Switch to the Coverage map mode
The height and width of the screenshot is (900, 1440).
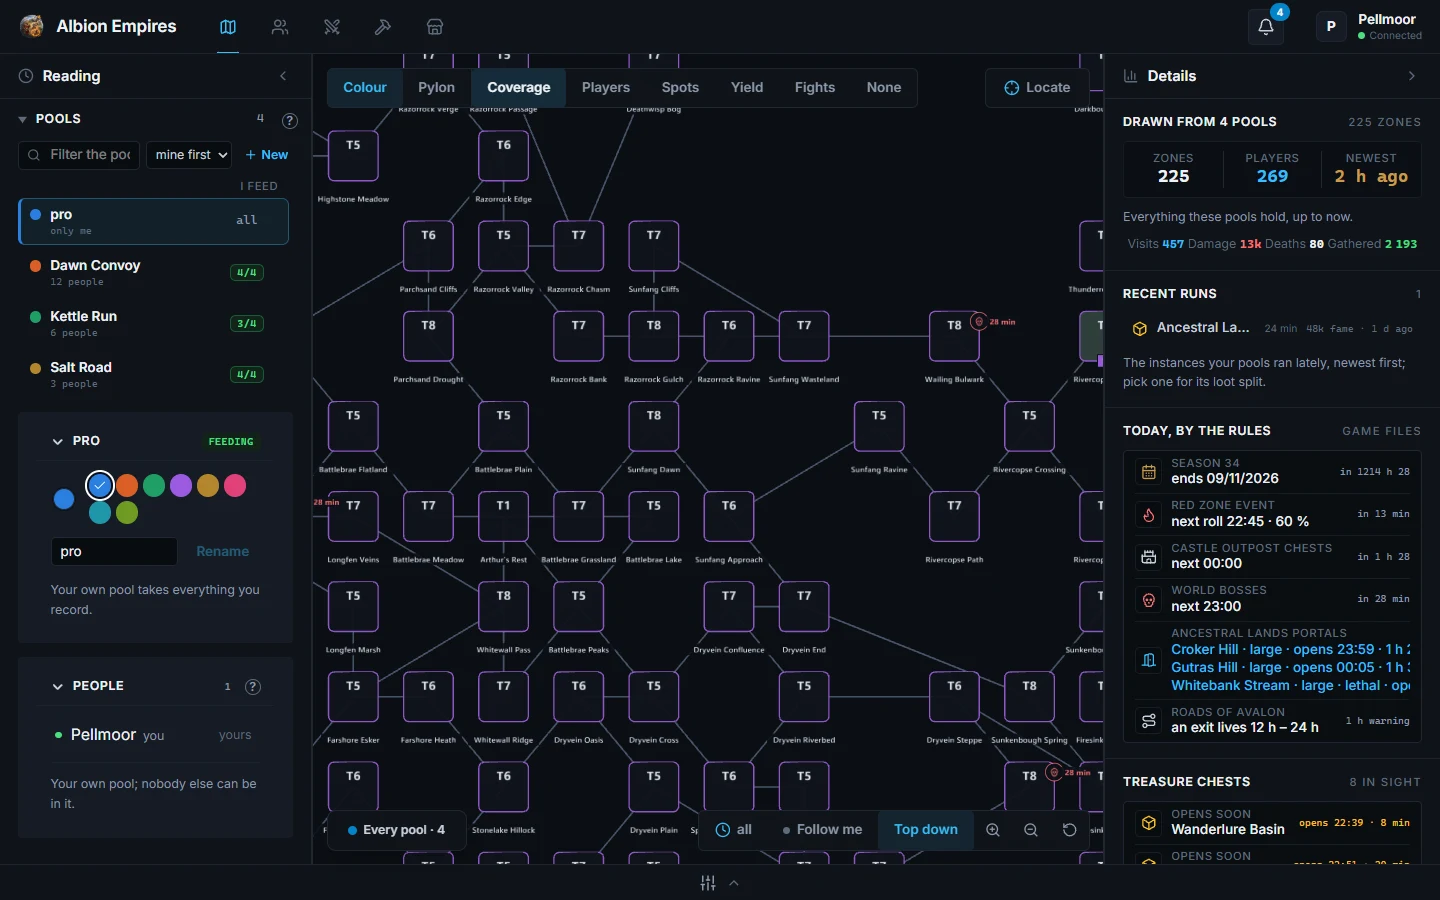click(x=519, y=88)
